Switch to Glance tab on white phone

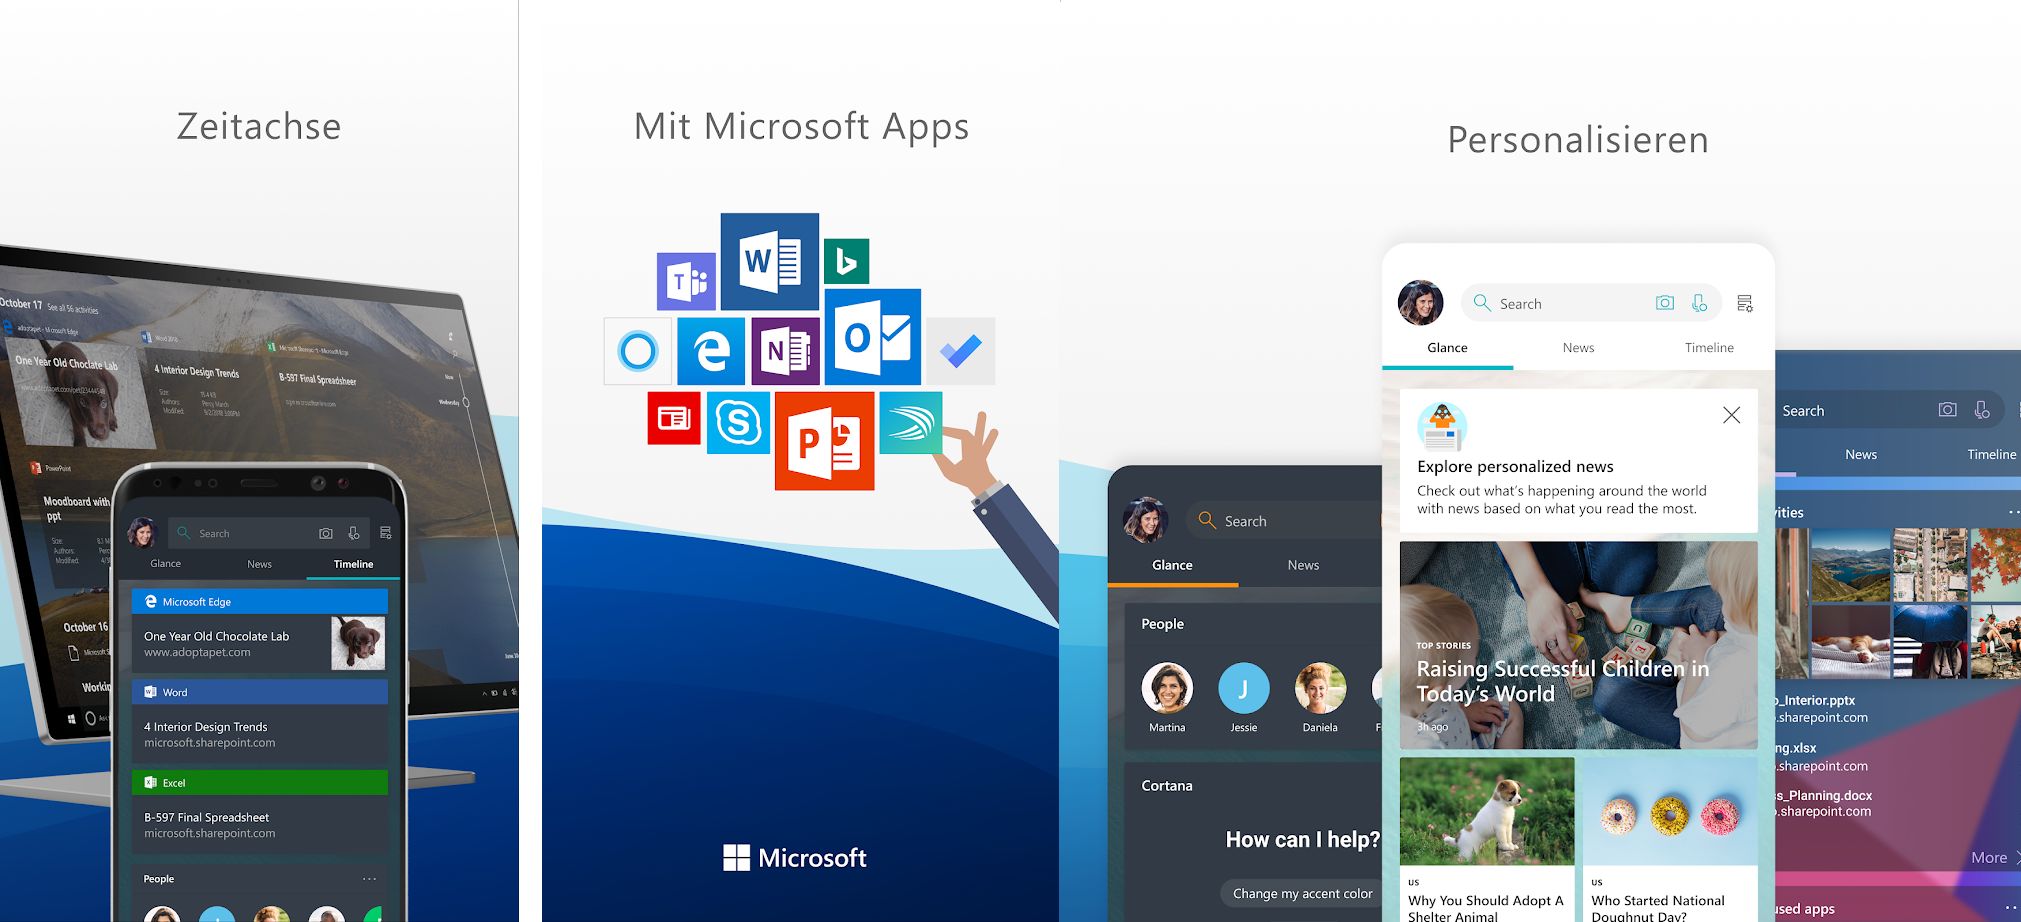pyautogui.click(x=1447, y=348)
